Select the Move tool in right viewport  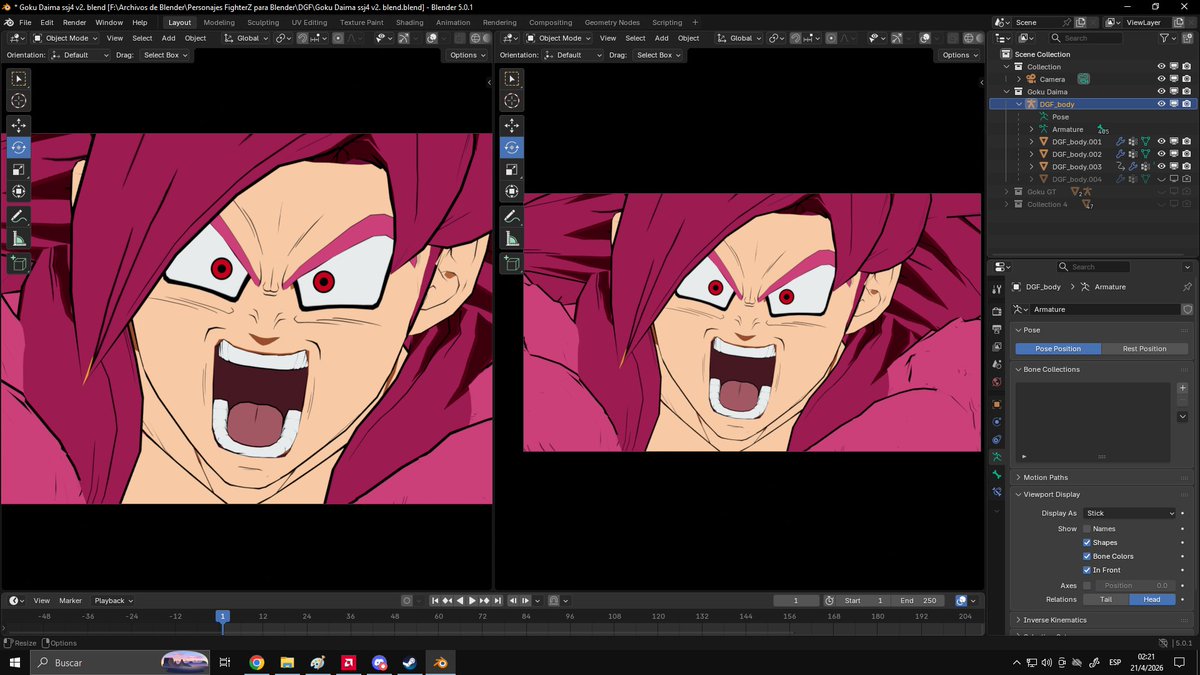[511, 125]
